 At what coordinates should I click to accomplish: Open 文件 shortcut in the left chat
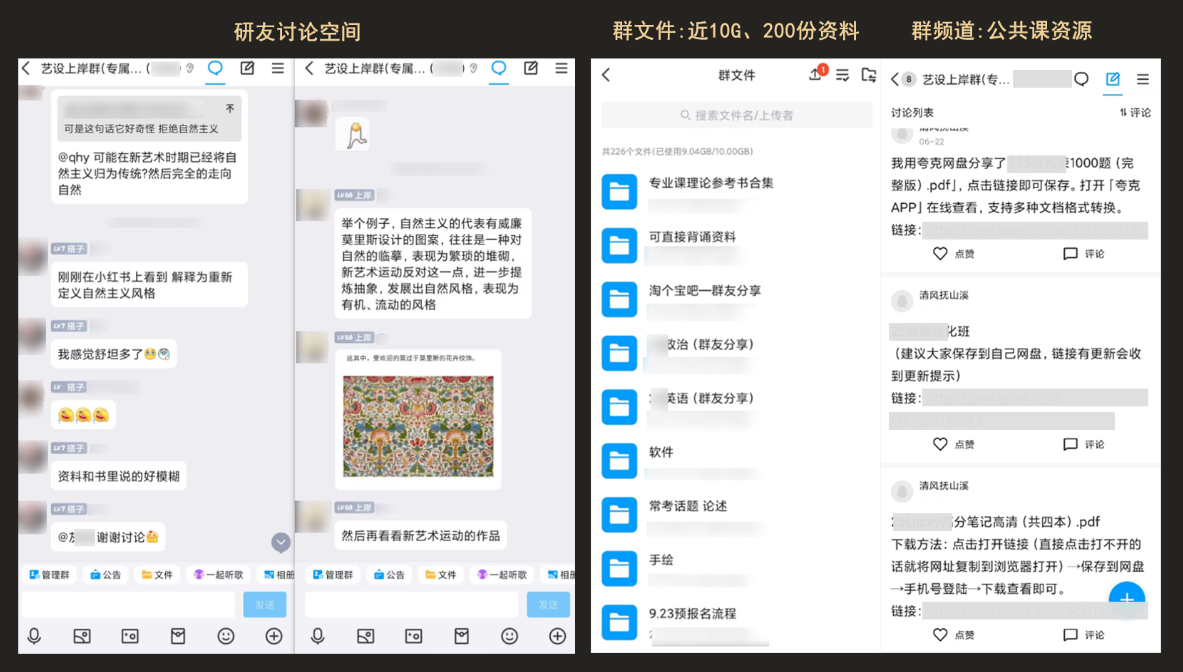coord(157,575)
